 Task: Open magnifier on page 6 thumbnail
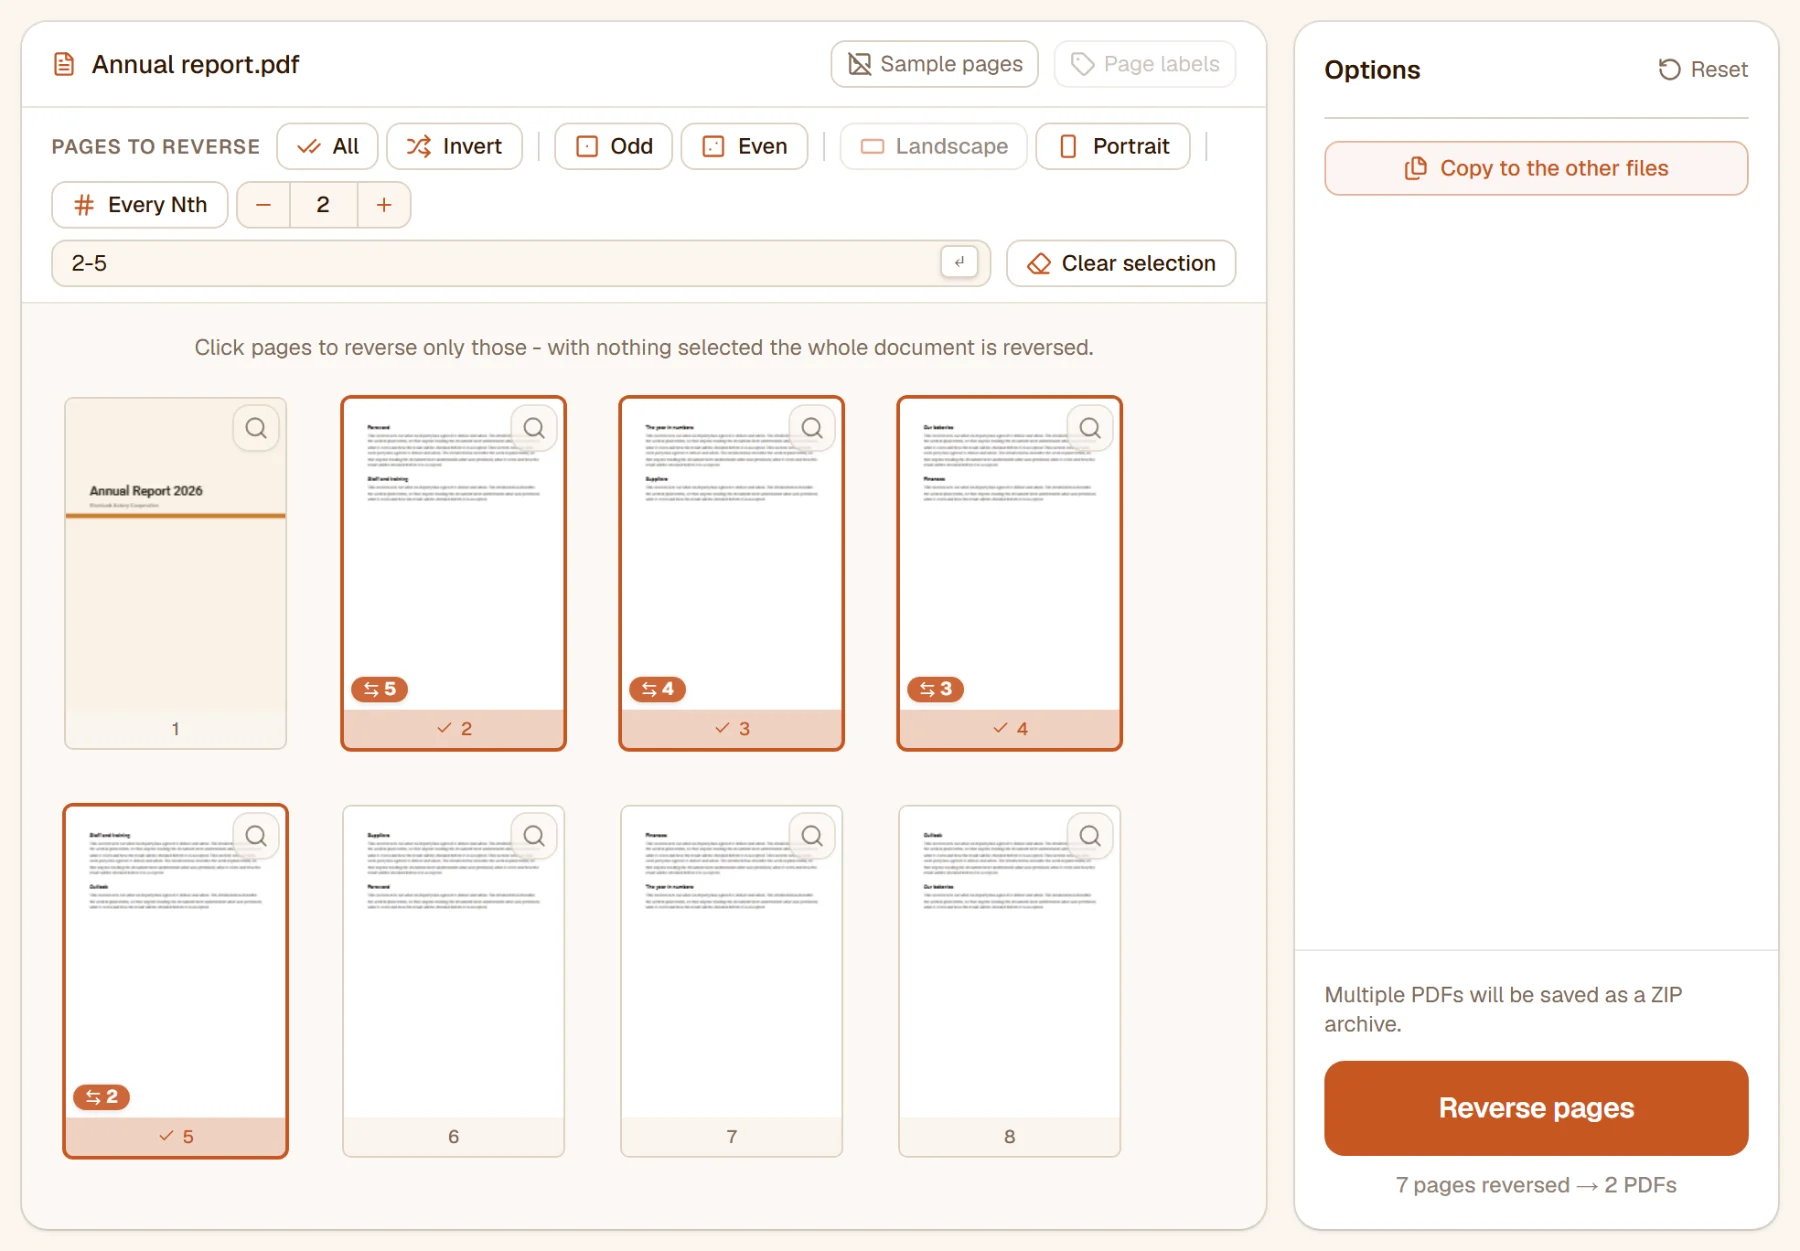pos(534,836)
